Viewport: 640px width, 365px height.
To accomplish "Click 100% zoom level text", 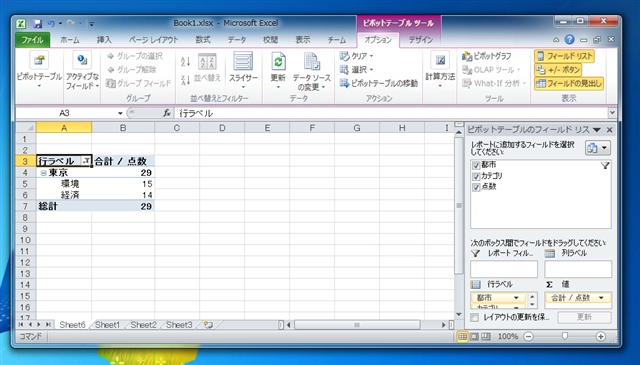I will click(x=508, y=336).
